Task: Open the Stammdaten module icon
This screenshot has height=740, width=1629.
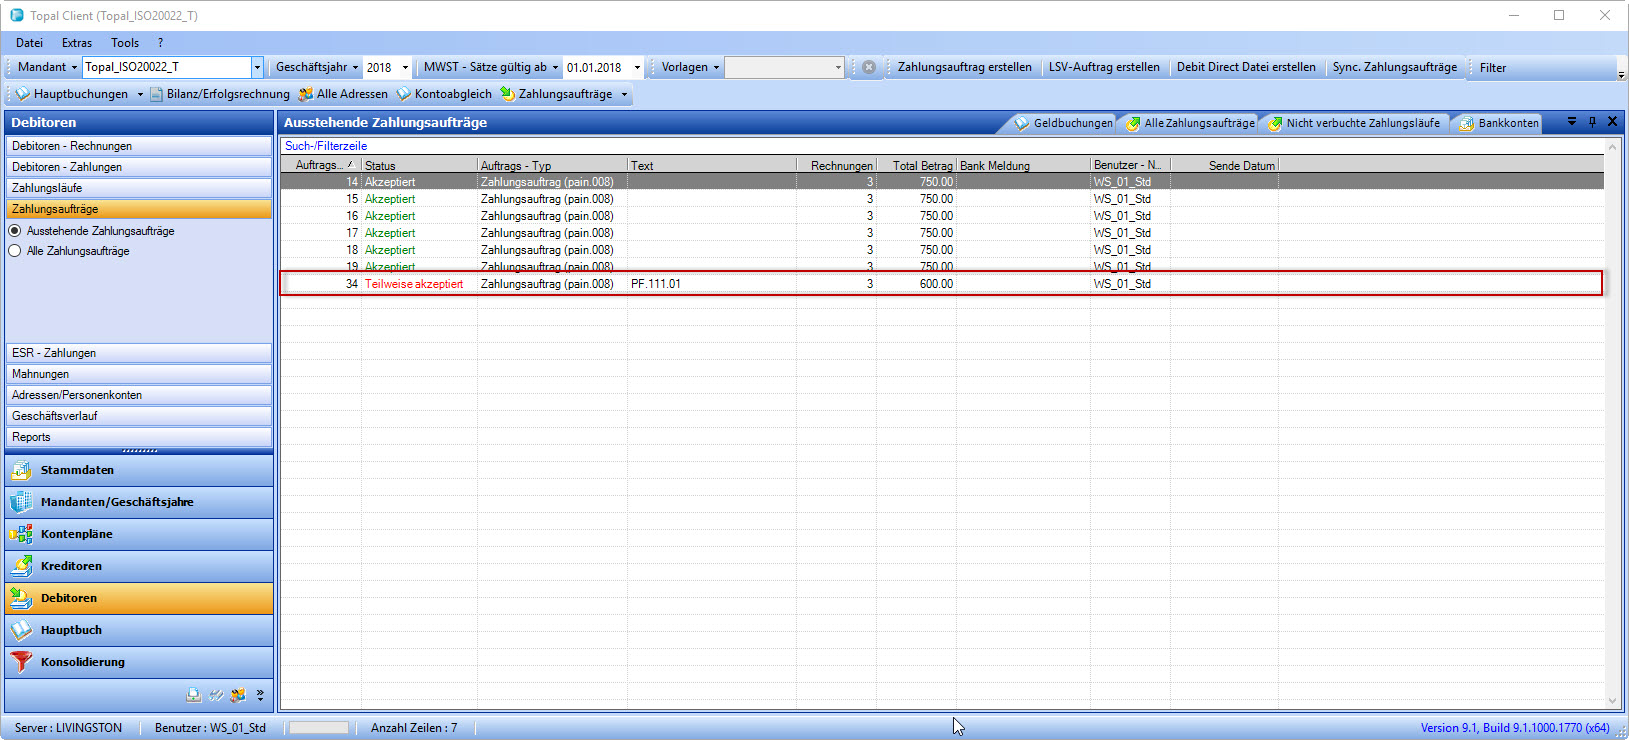Action: click(x=21, y=470)
